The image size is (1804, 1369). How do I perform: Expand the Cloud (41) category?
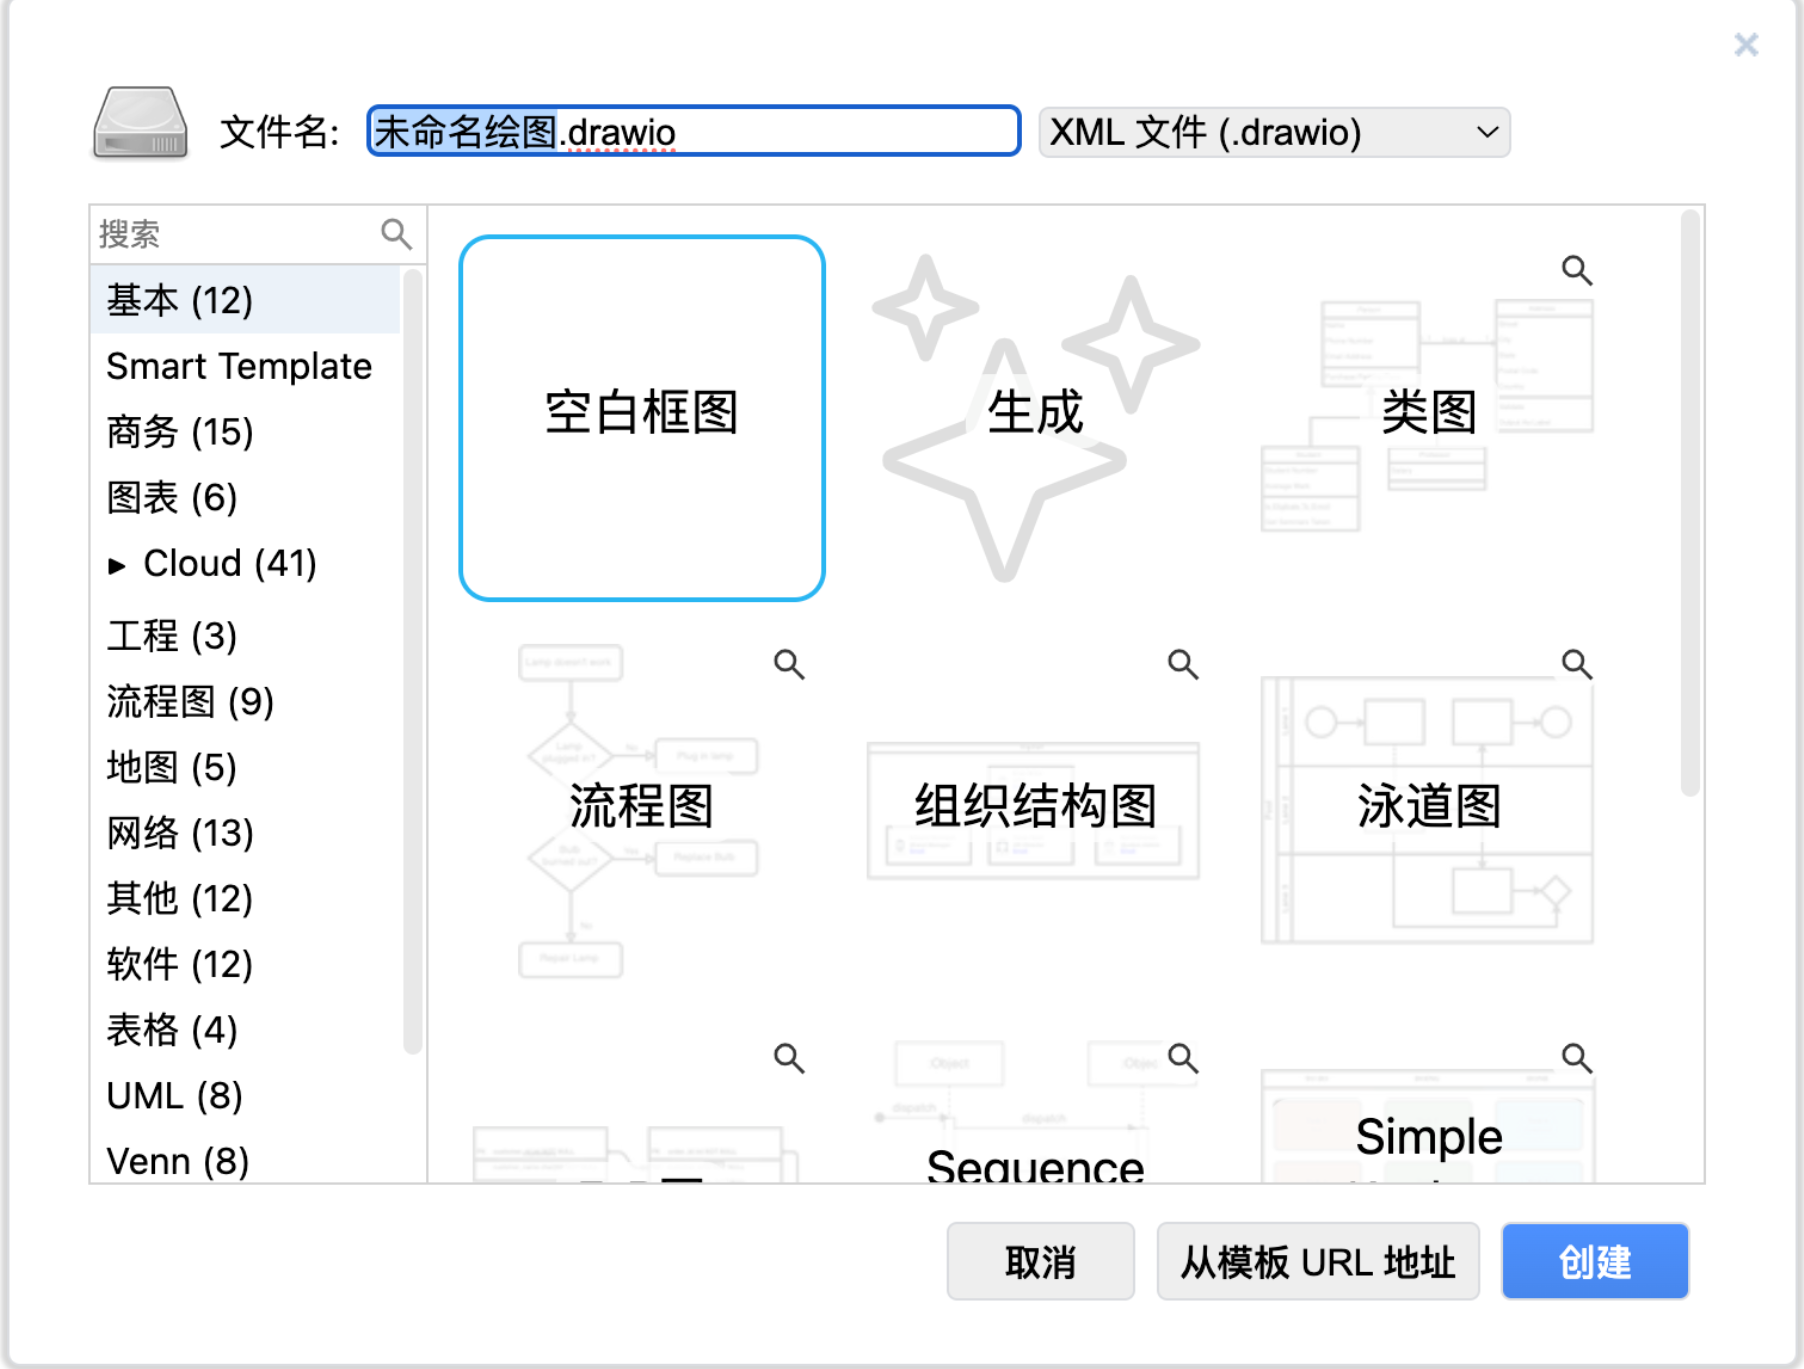pyautogui.click(x=117, y=566)
